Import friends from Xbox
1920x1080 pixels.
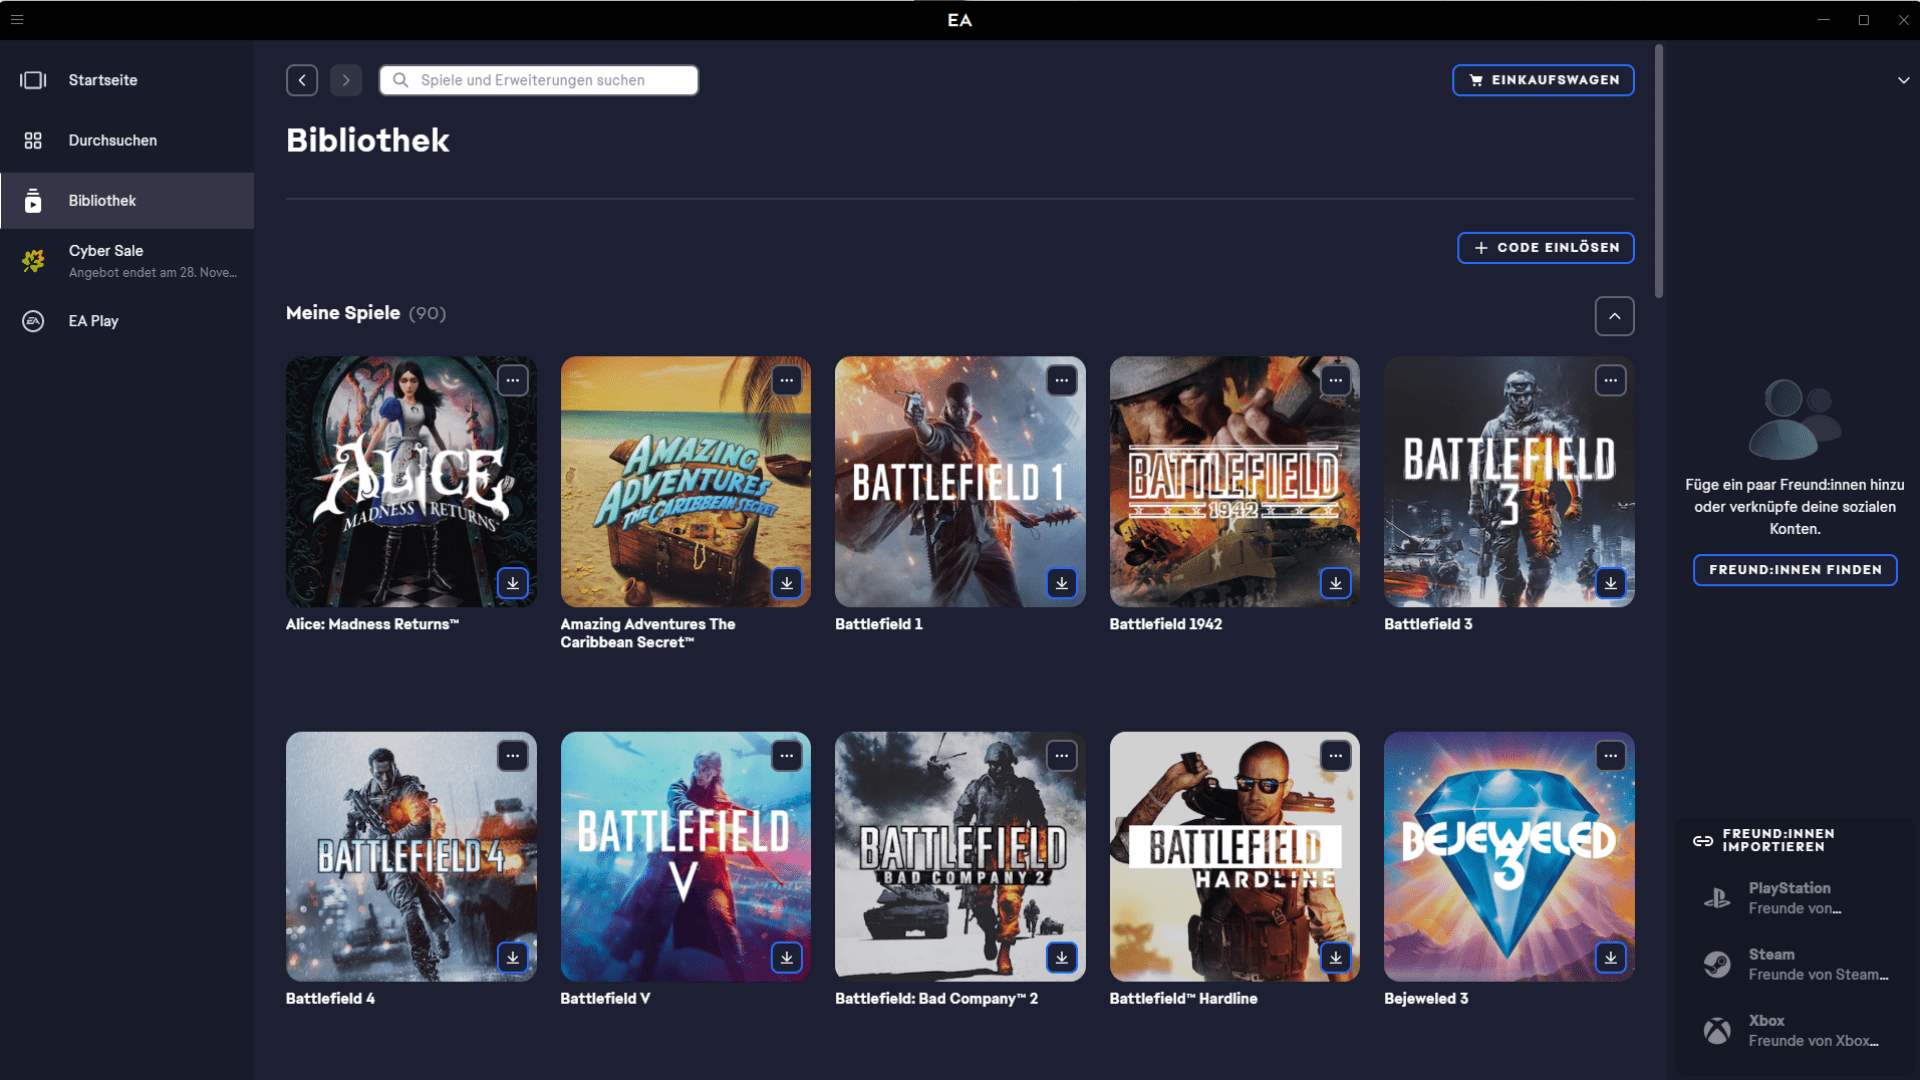[x=1796, y=1031]
